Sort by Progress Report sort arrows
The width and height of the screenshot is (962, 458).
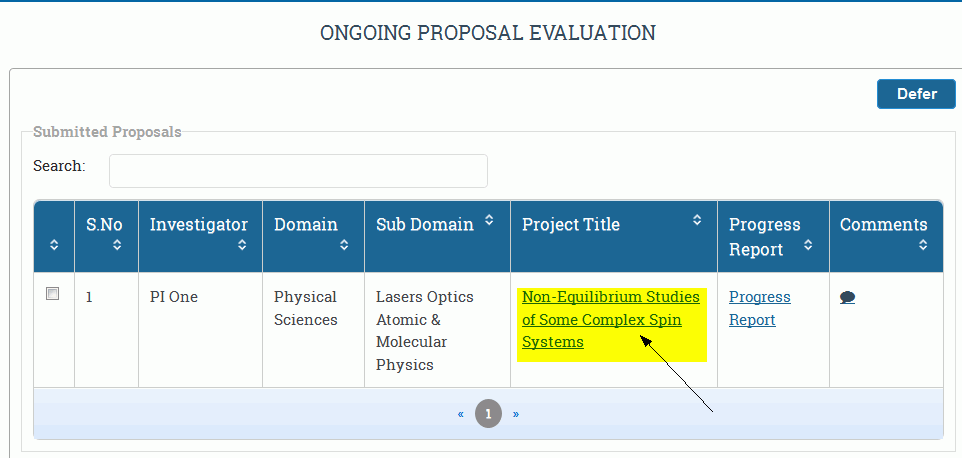coord(808,245)
